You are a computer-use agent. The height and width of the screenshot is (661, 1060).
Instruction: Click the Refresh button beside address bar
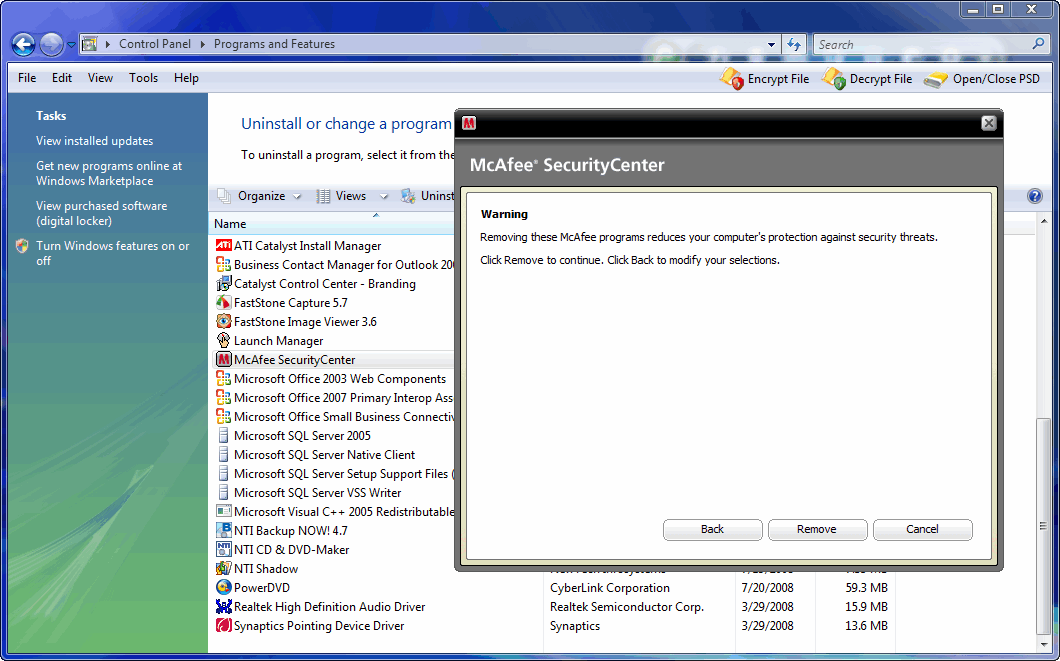[794, 45]
